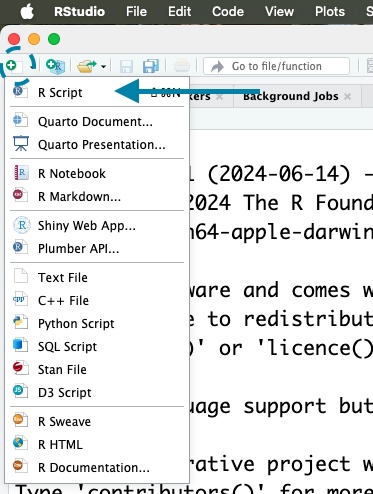The height and width of the screenshot is (494, 373).
Task: Click the Create a Project icon
Action: pyautogui.click(x=55, y=66)
